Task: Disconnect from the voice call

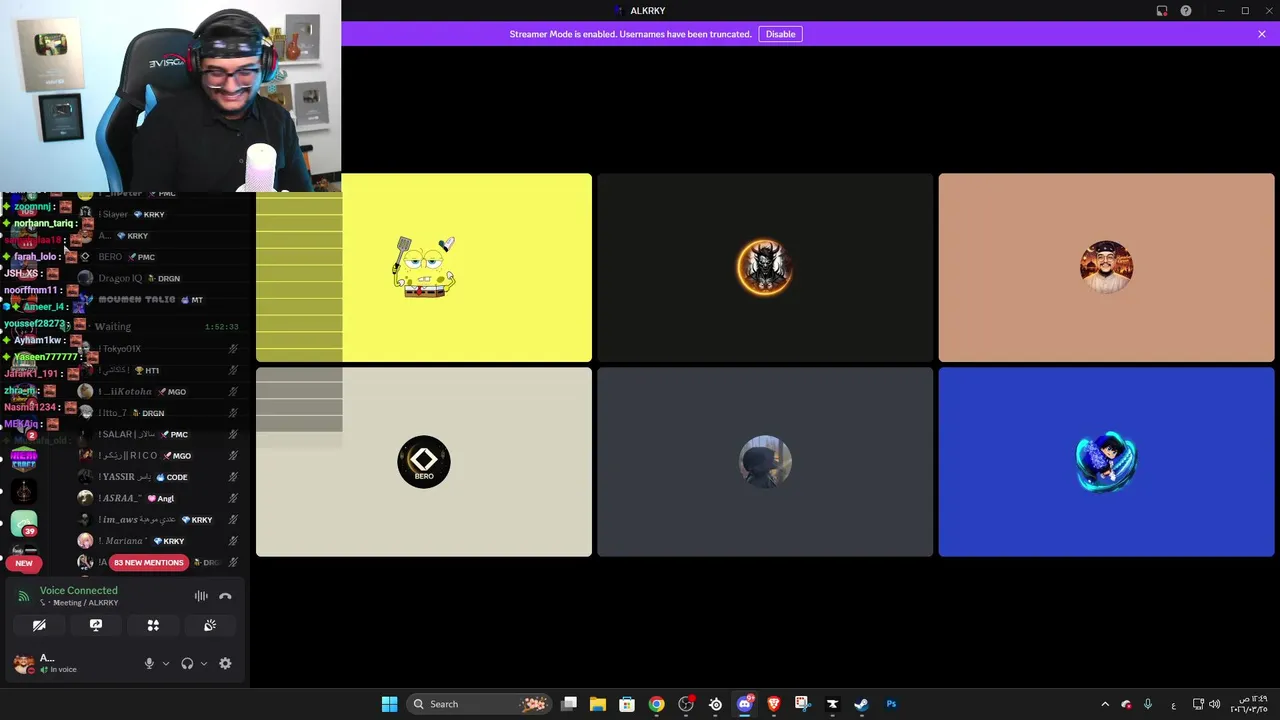Action: (x=225, y=596)
